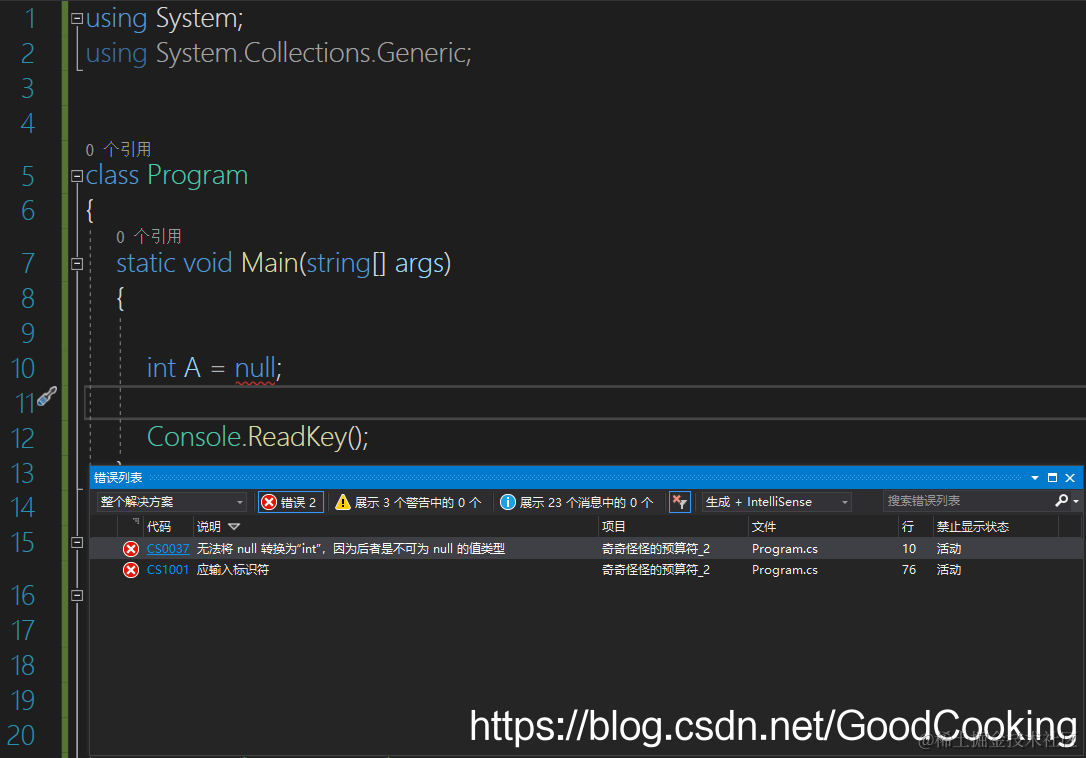Click the clear error list filter icon

tap(679, 502)
